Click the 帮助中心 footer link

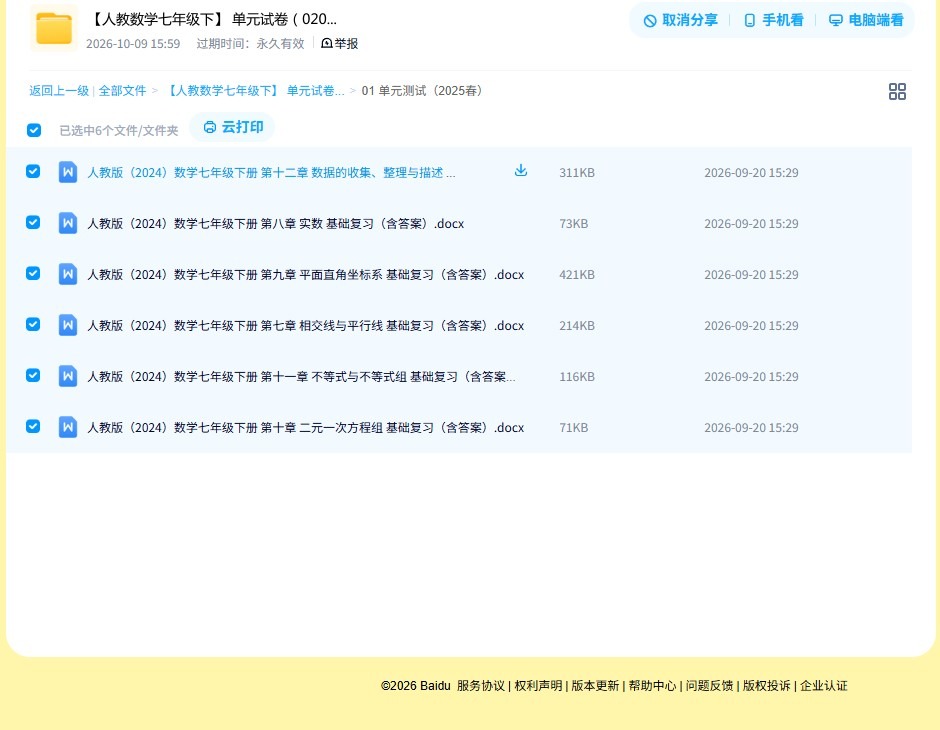[652, 686]
